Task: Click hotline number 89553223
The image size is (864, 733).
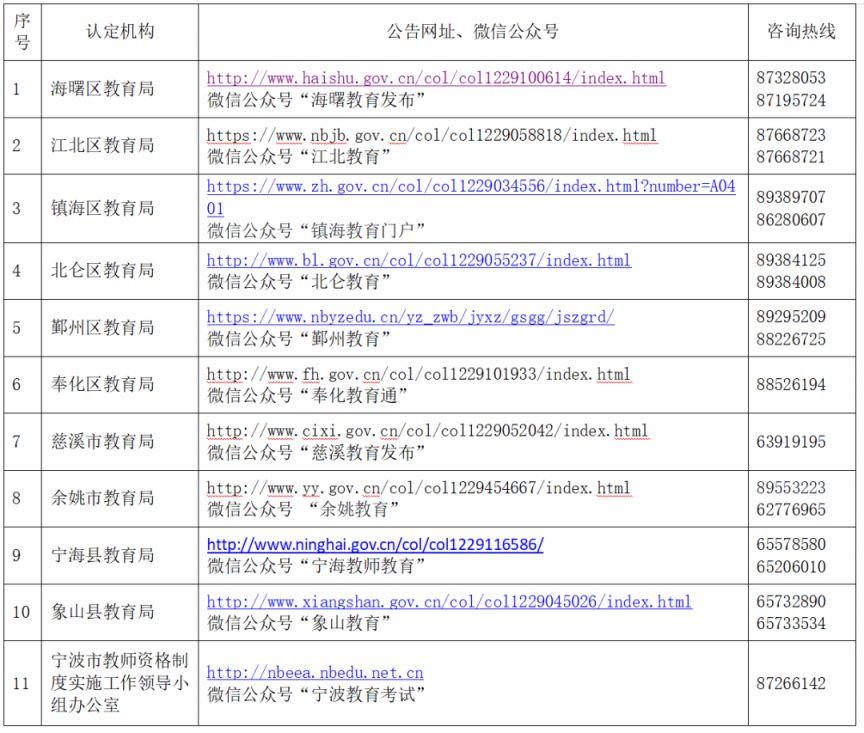Action: click(x=791, y=488)
